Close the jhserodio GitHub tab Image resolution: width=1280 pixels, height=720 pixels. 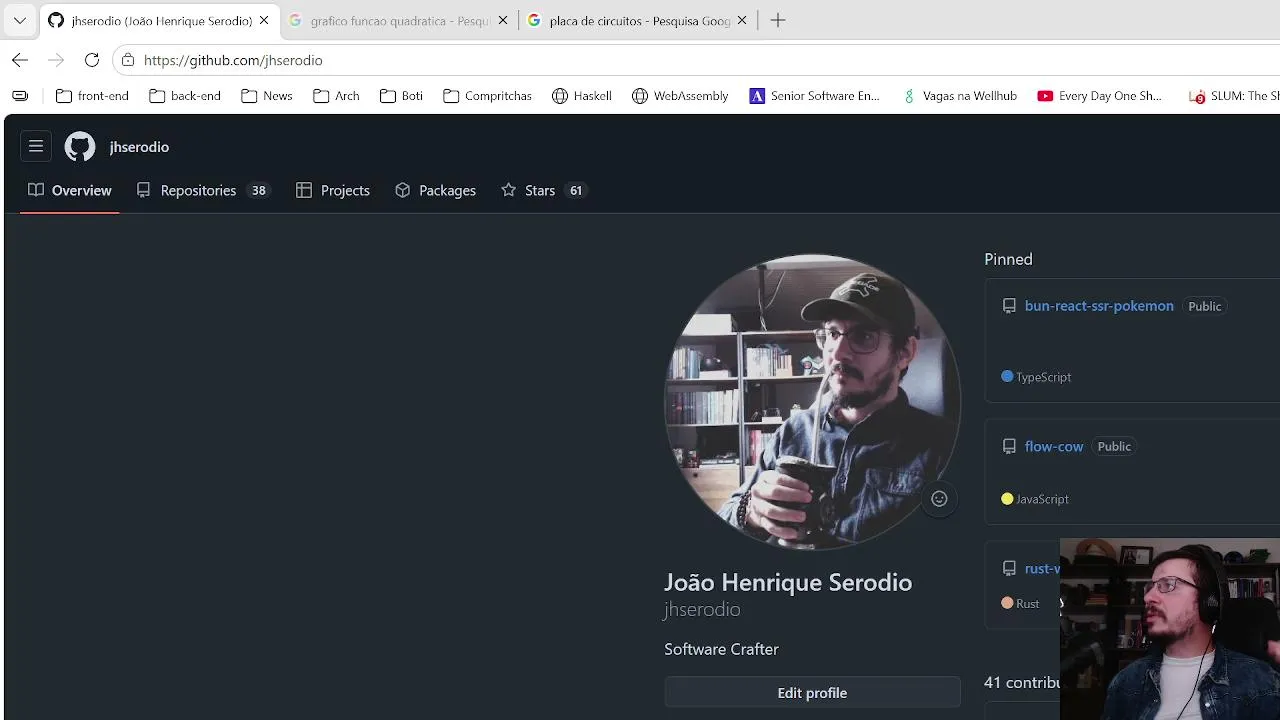pyautogui.click(x=266, y=20)
